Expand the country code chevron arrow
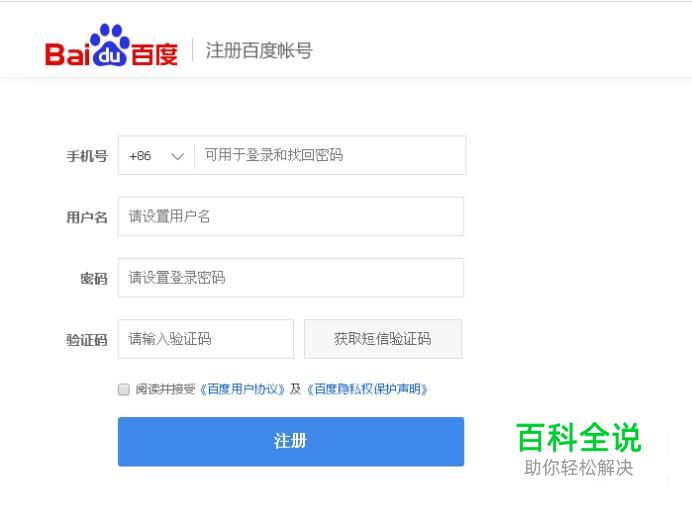 click(177, 156)
